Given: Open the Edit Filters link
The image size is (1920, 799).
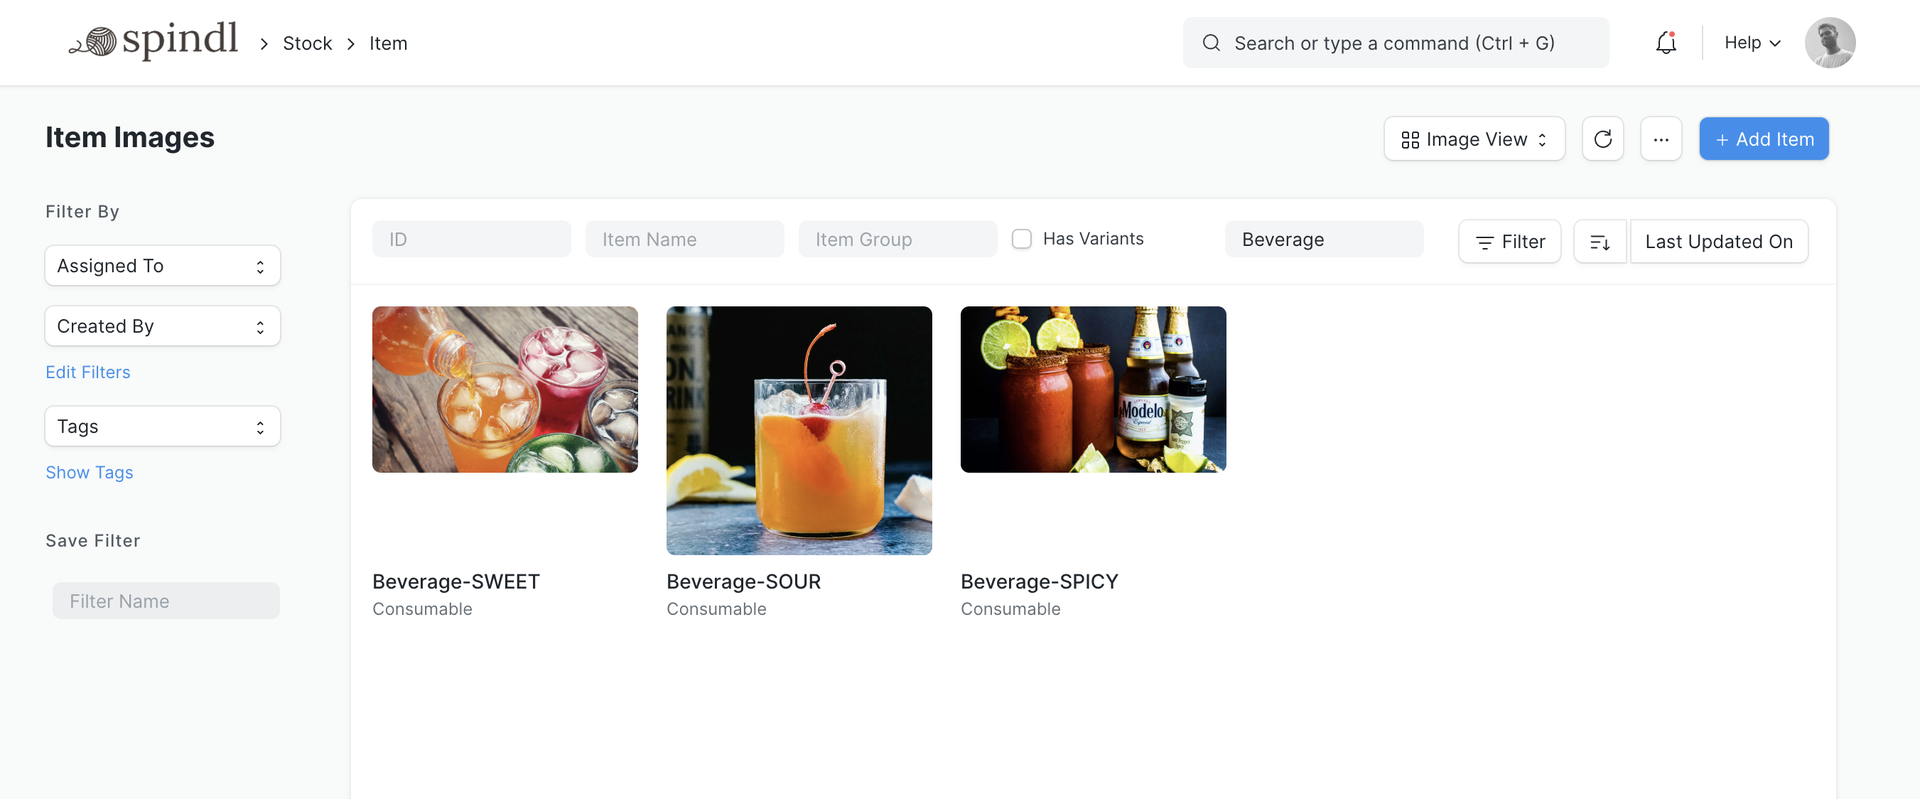Looking at the screenshot, I should [88, 372].
